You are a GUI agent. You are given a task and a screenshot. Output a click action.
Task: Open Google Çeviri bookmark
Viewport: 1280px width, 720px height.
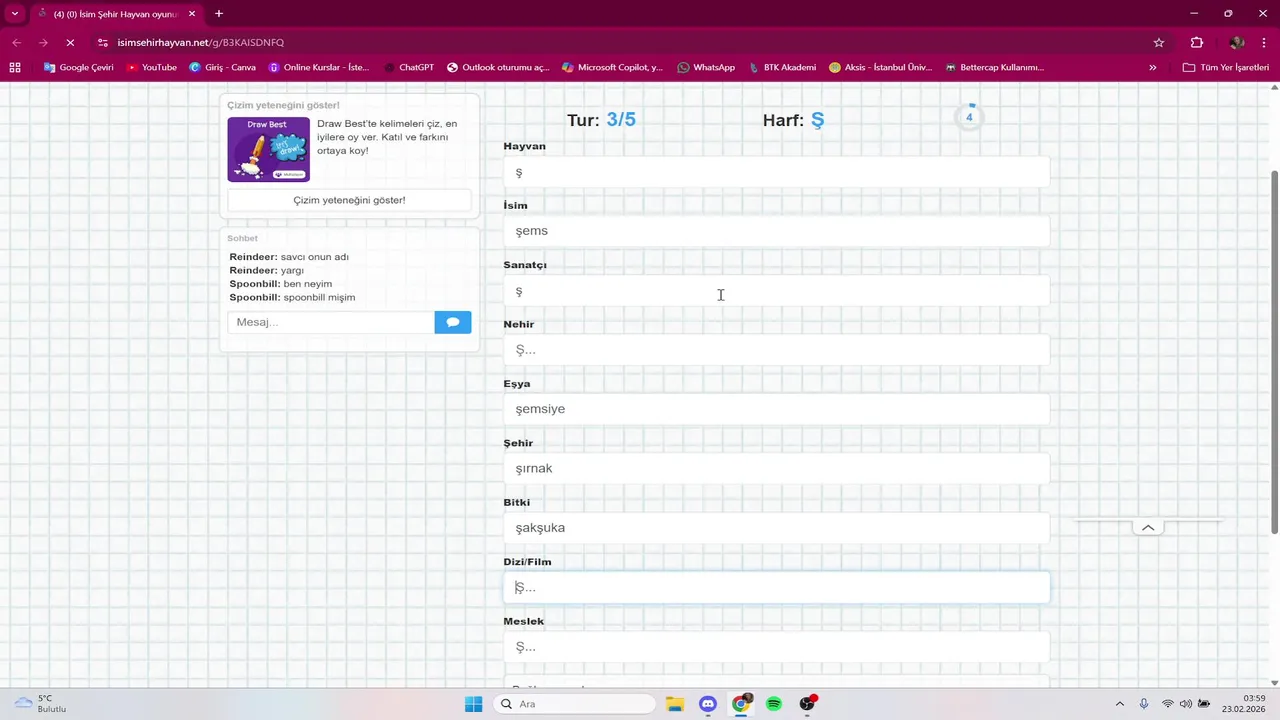click(x=78, y=67)
